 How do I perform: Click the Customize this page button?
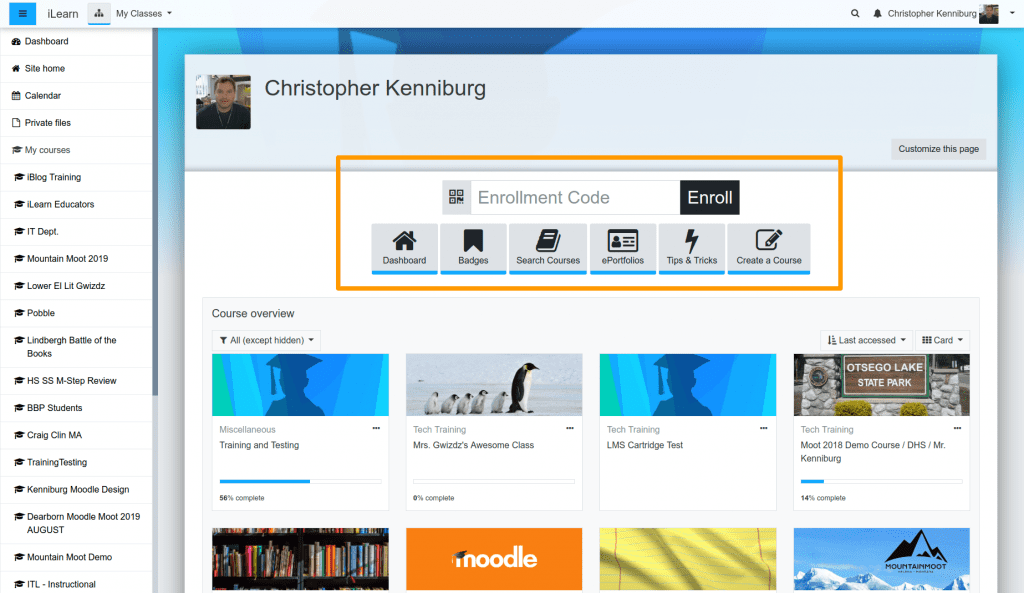coord(938,149)
